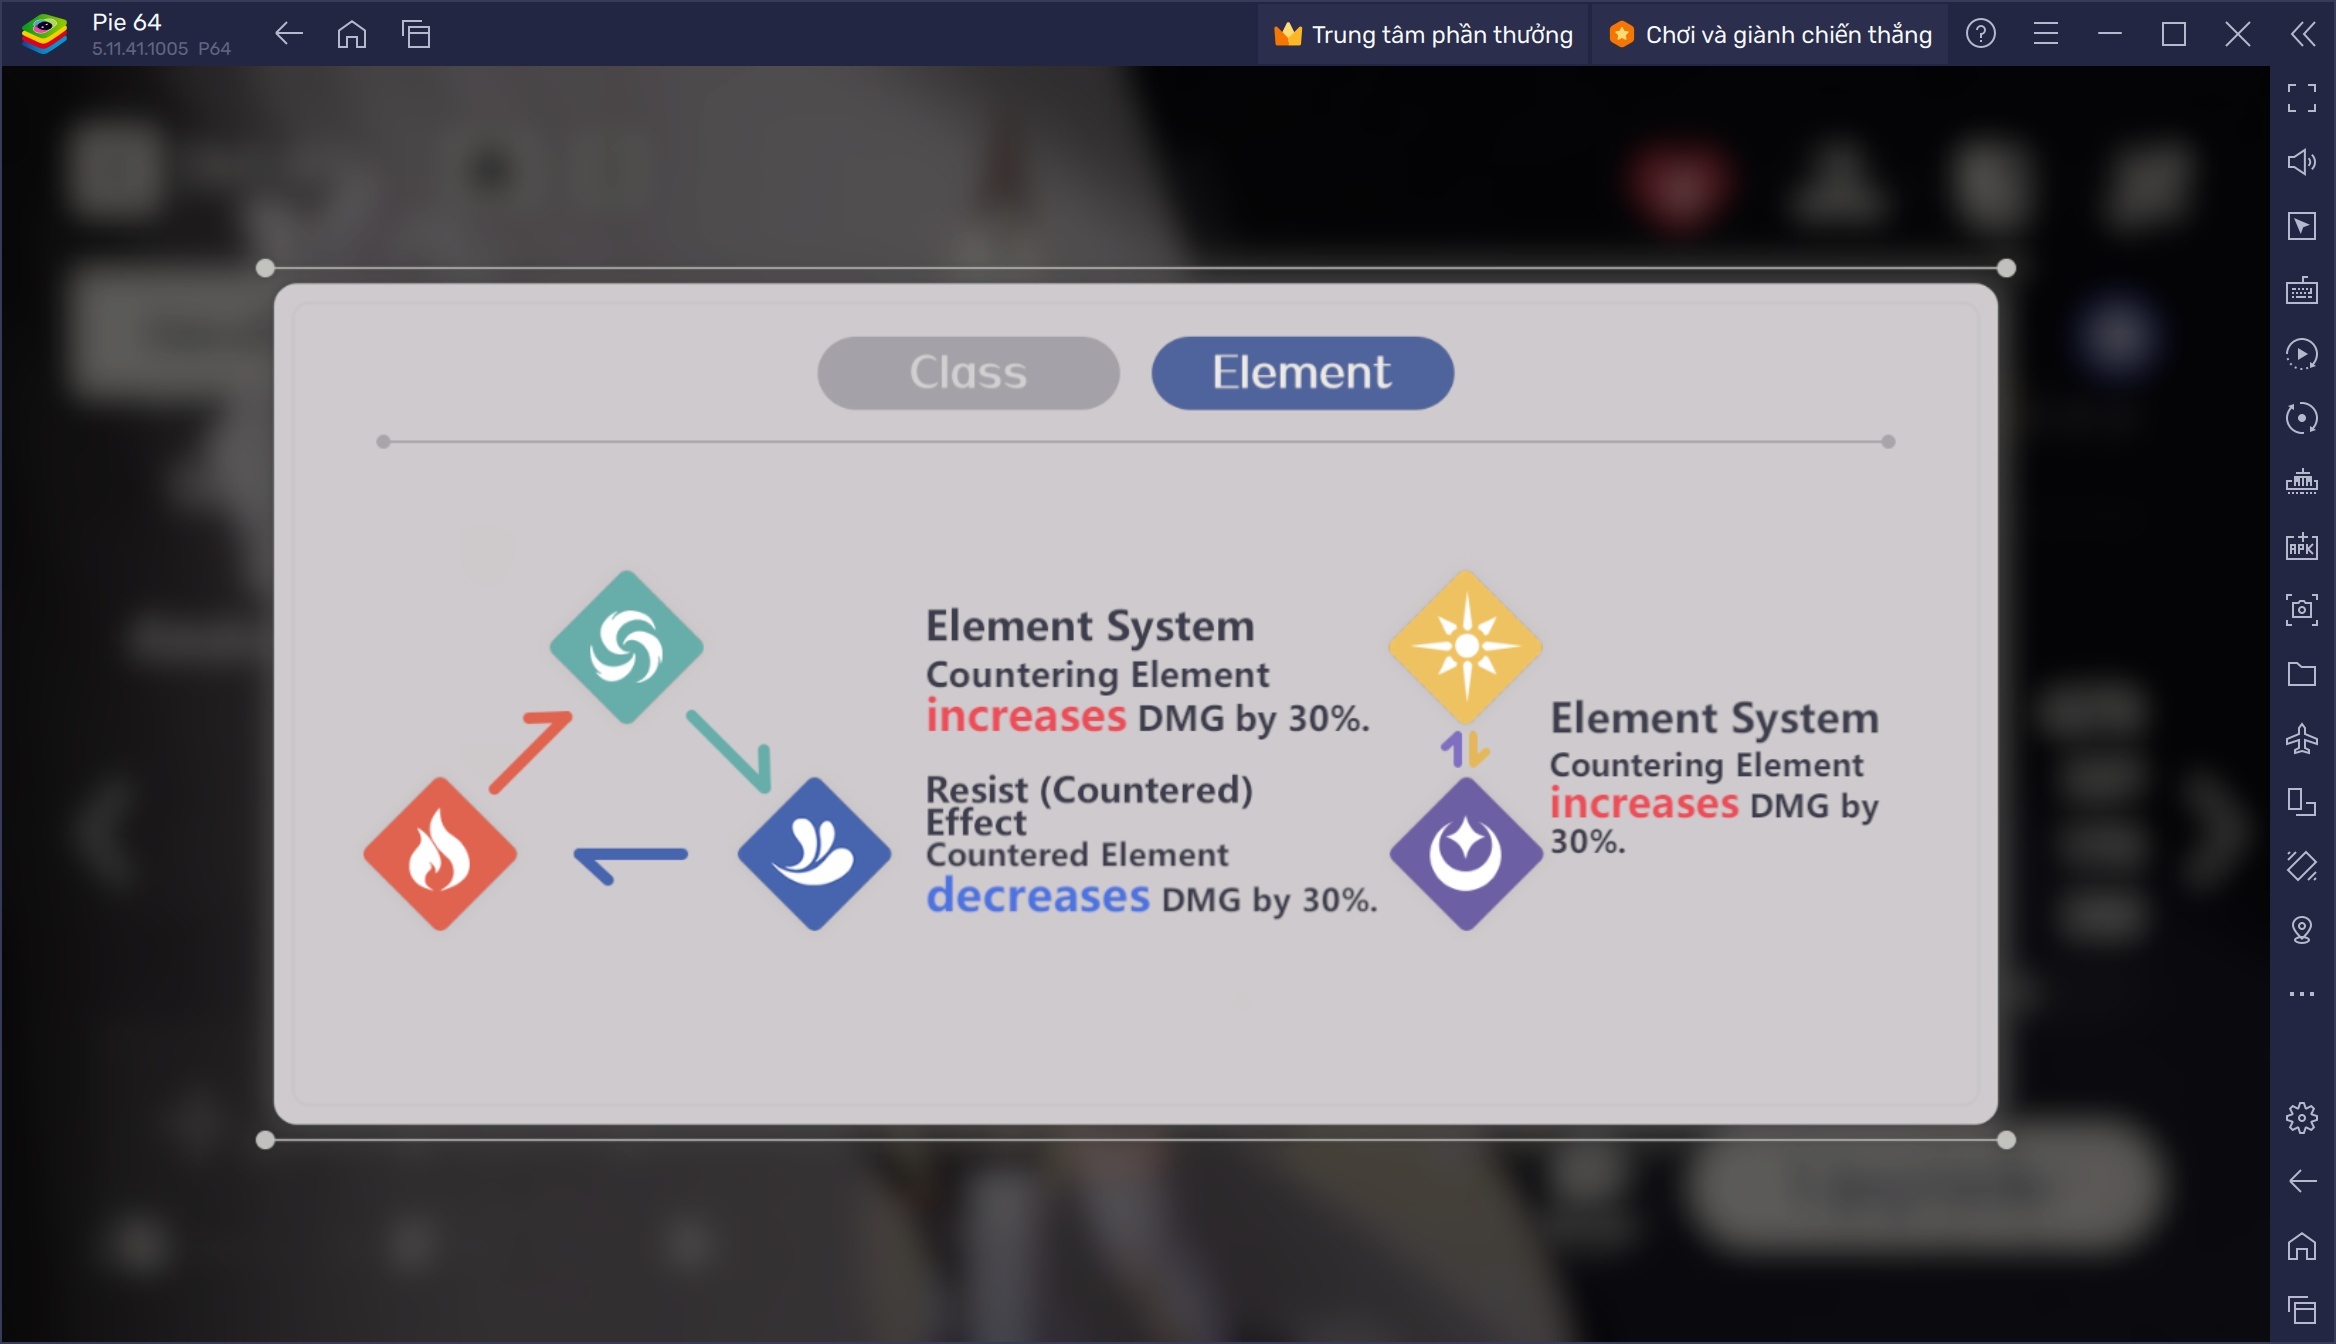
Task: Click the volume speaker icon in sidebar
Action: (2302, 162)
